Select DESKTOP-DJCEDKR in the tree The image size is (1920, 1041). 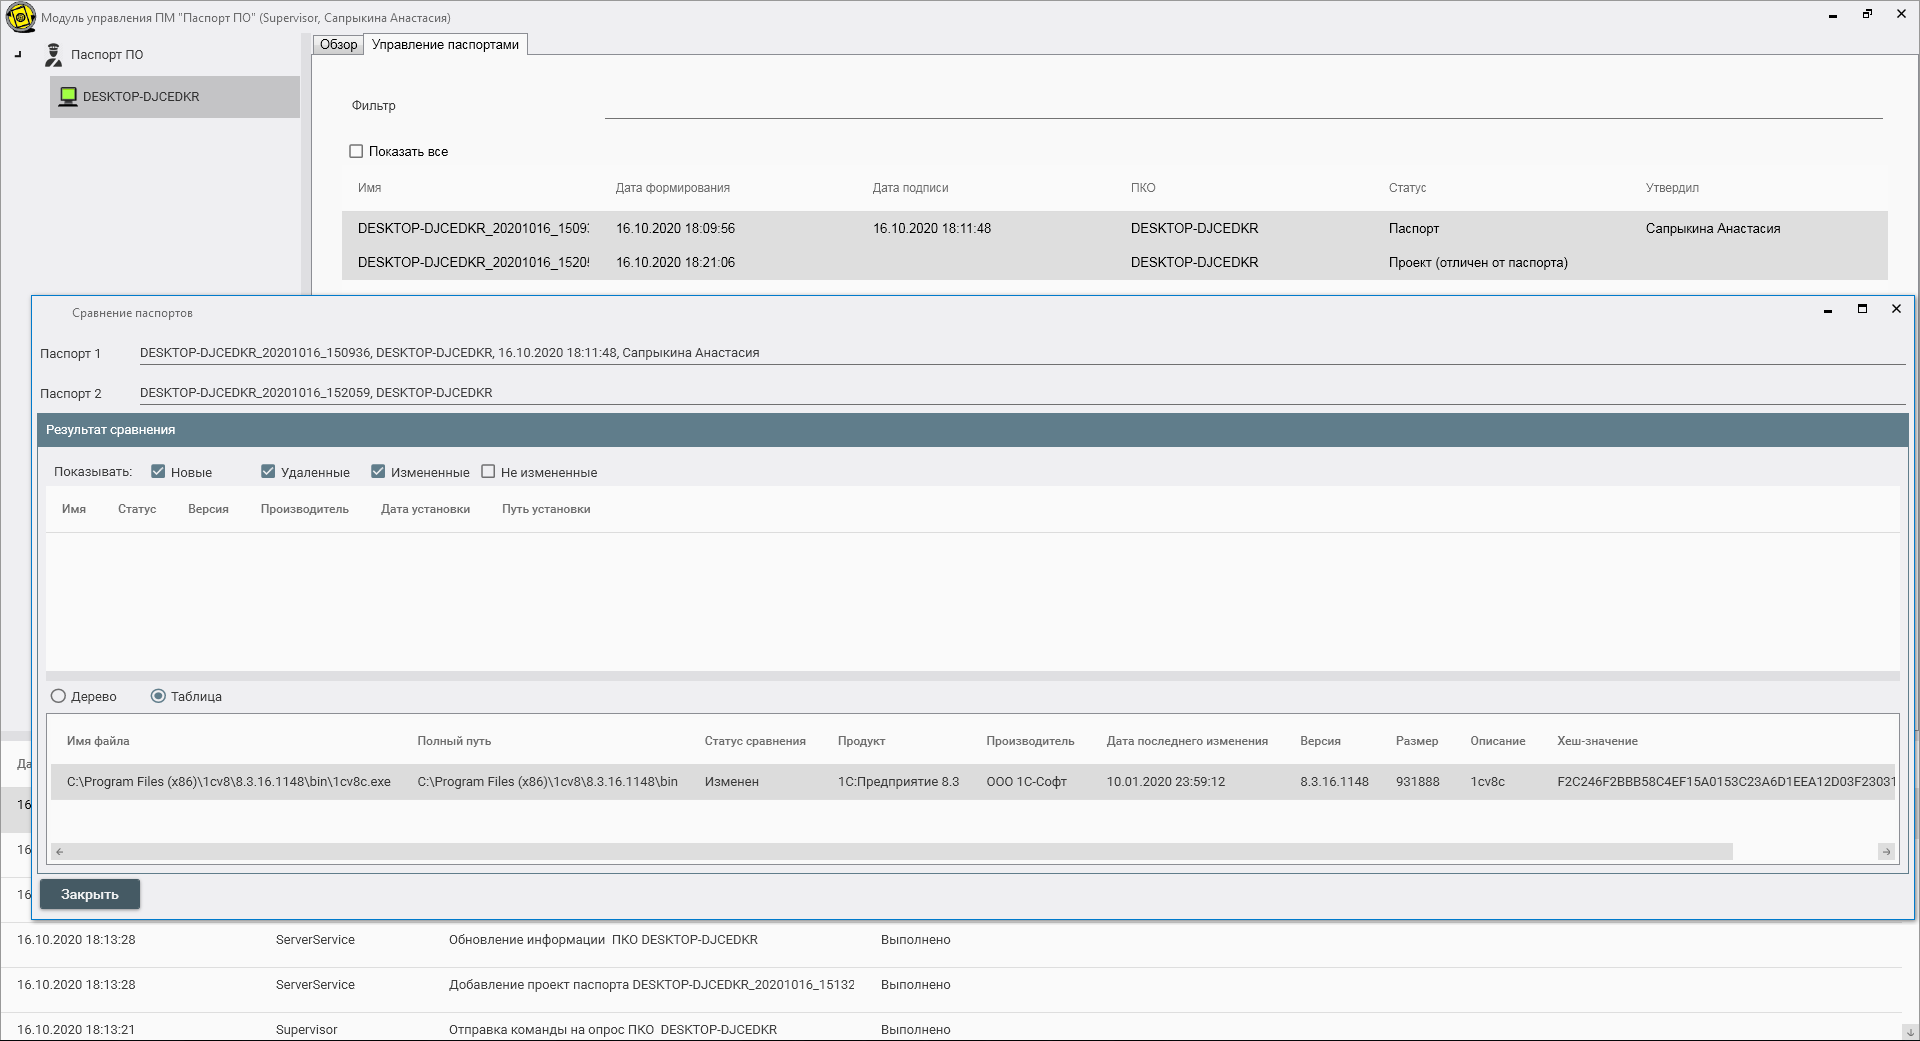[175, 97]
